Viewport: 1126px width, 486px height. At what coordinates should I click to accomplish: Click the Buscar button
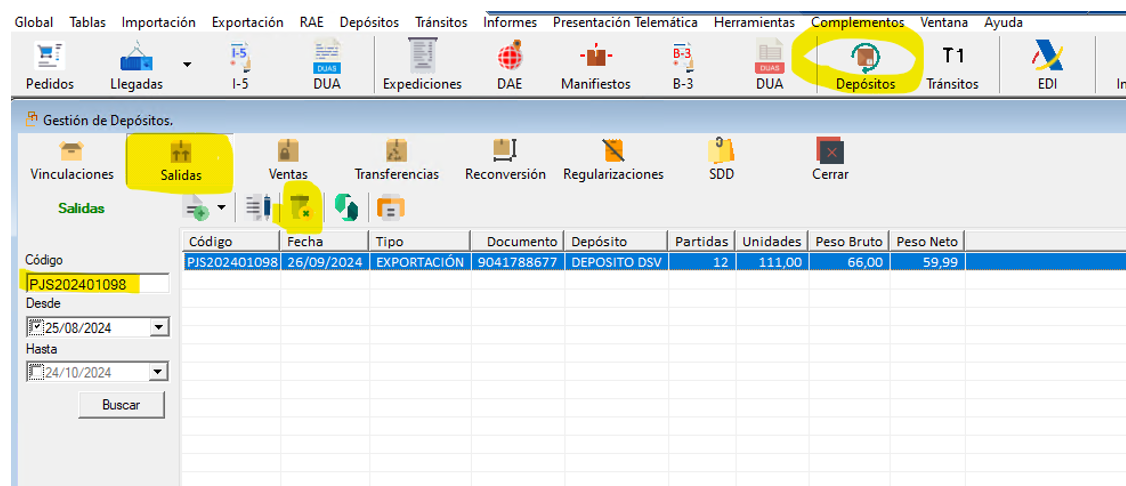121,405
